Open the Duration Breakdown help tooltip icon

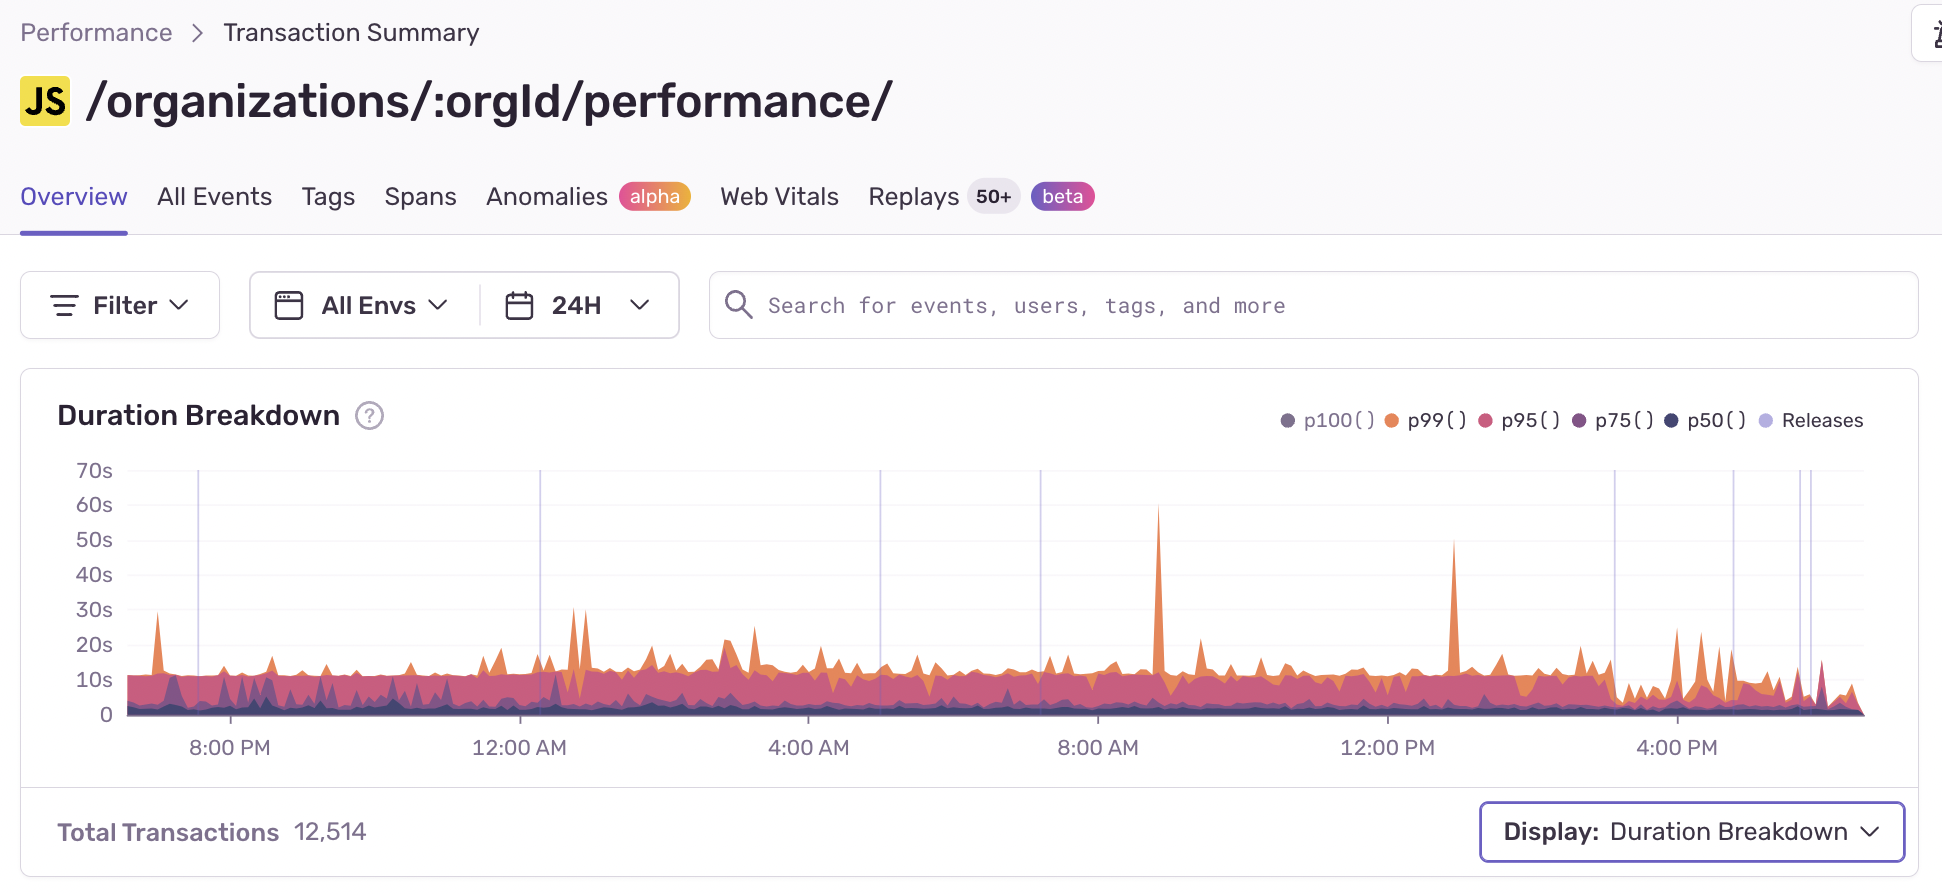click(370, 415)
